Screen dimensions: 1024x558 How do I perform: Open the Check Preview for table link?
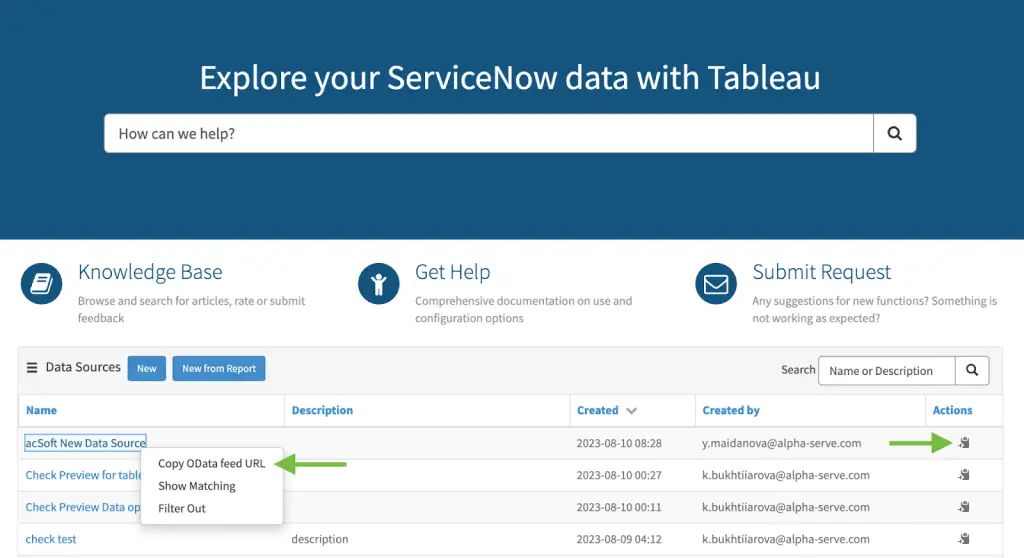pos(83,475)
